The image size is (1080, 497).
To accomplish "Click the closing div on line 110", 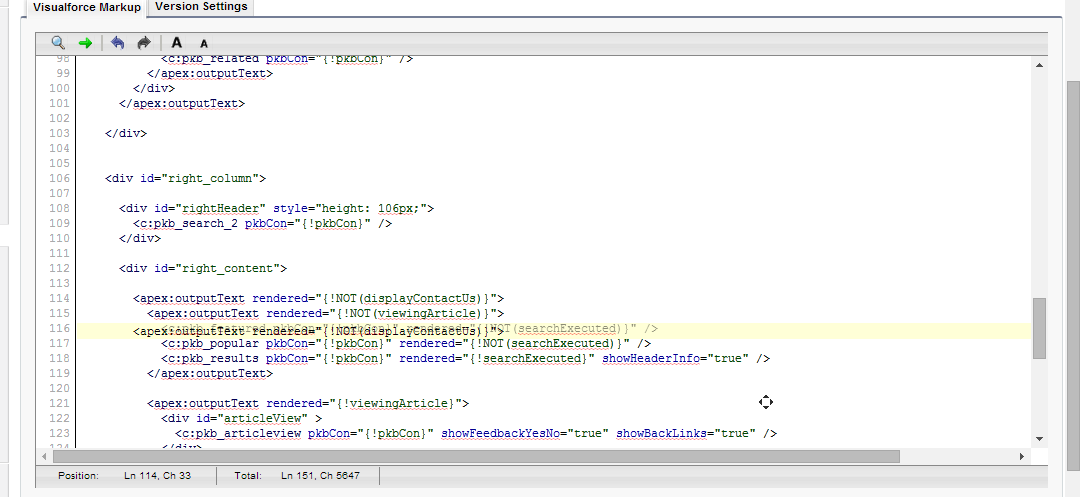I will tap(140, 238).
